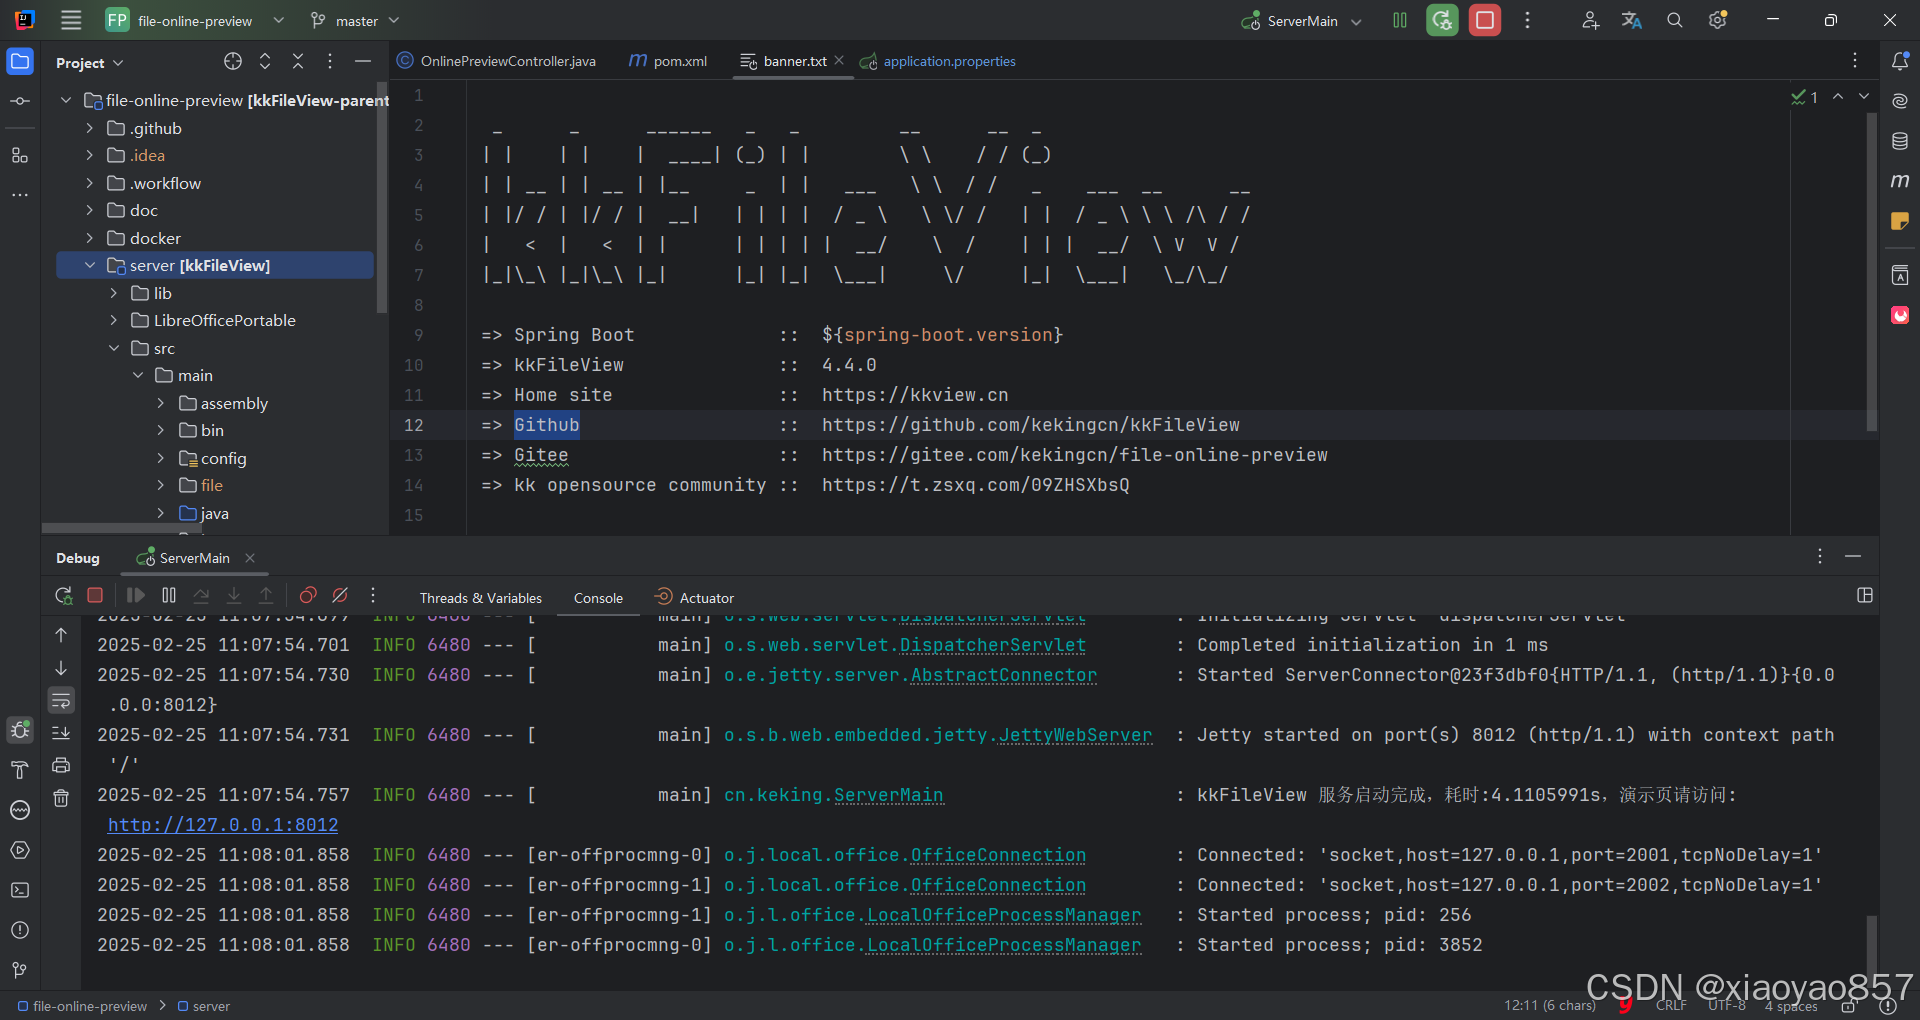Click the editor vertical scrollbar
Screen dimensions: 1920x1020
[x=1871, y=270]
